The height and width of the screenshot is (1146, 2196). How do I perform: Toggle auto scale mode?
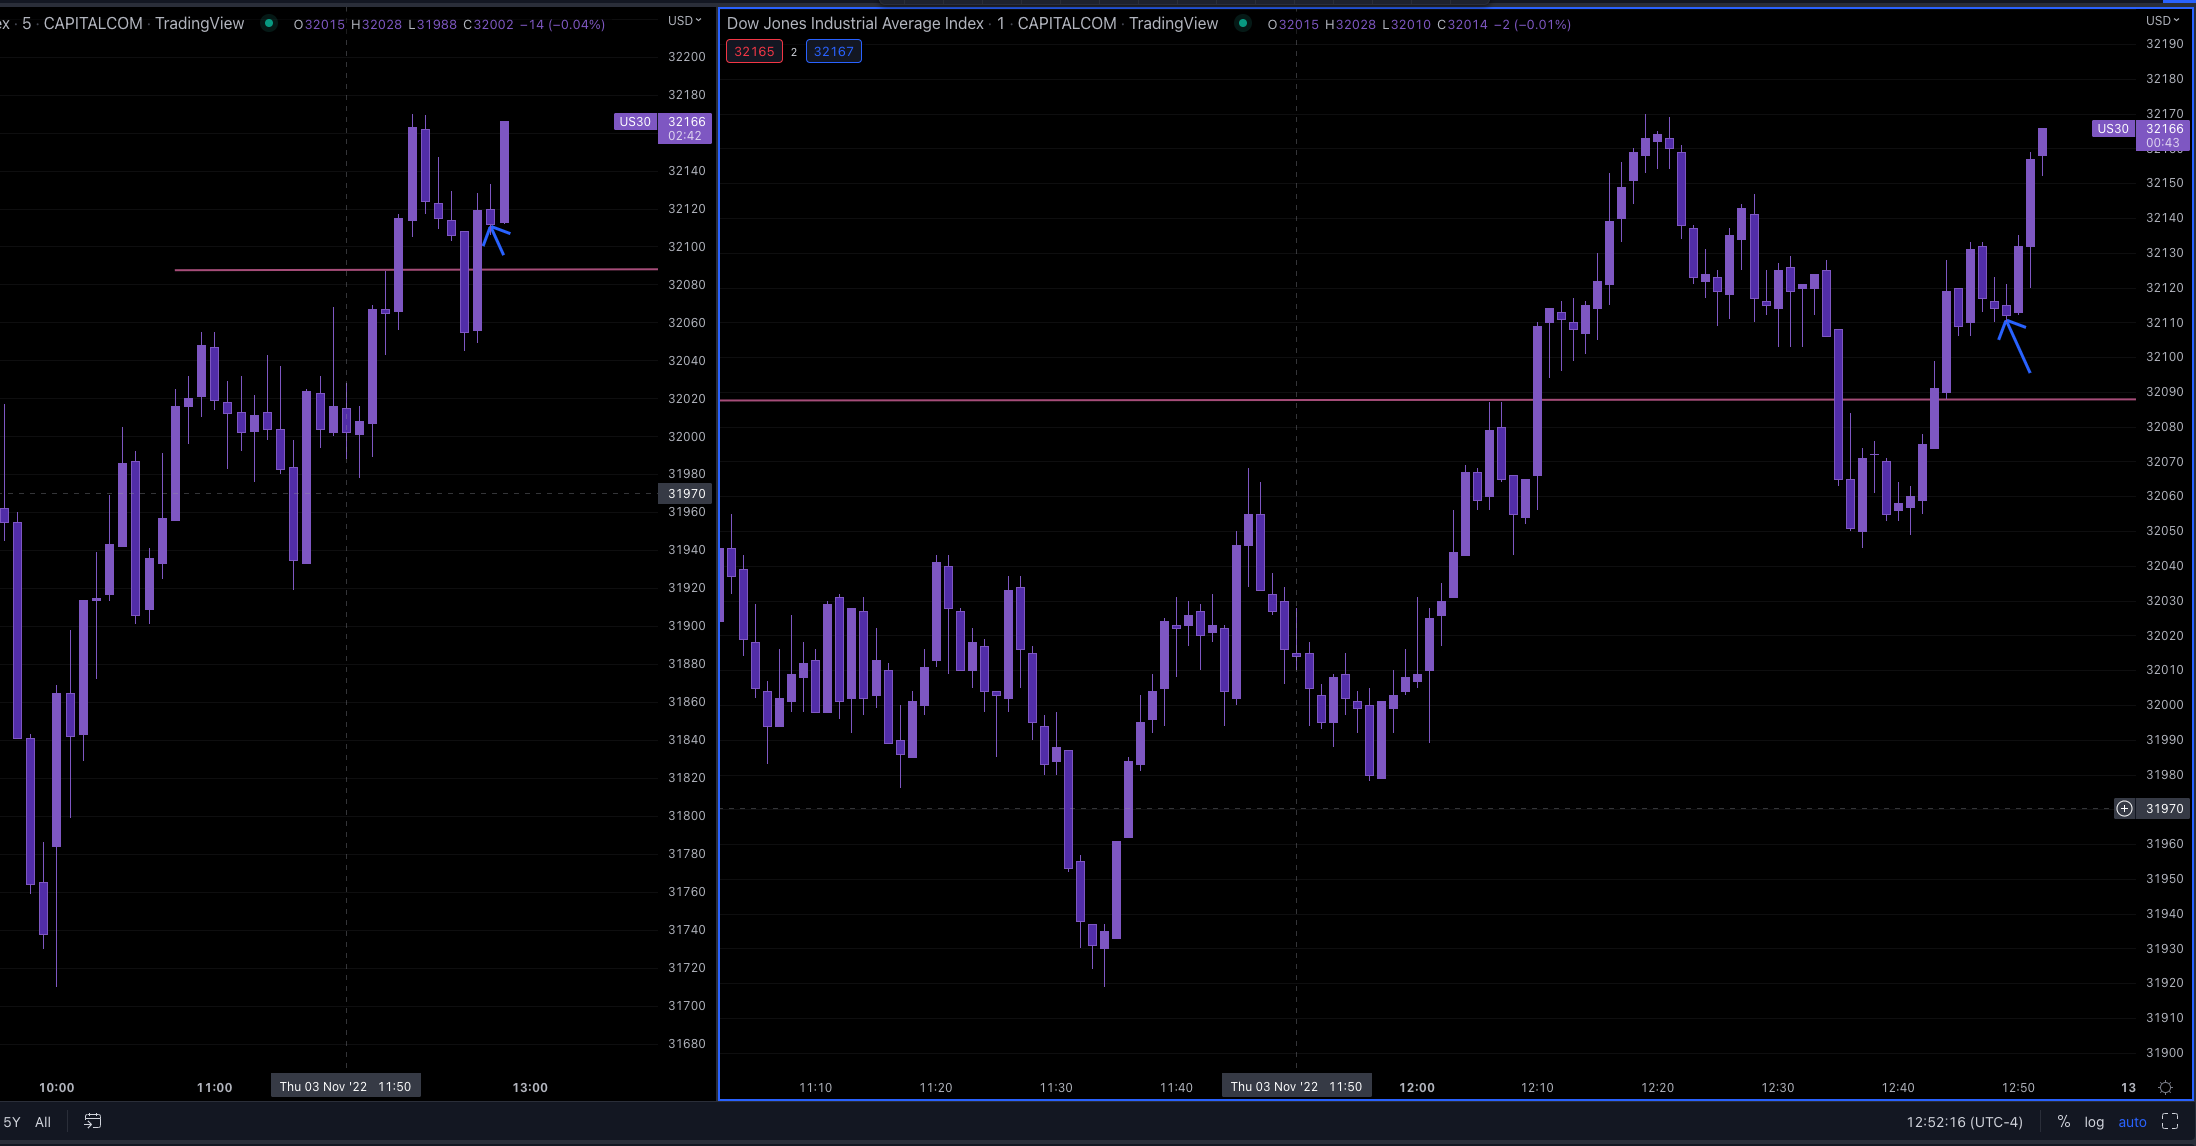2132,1121
